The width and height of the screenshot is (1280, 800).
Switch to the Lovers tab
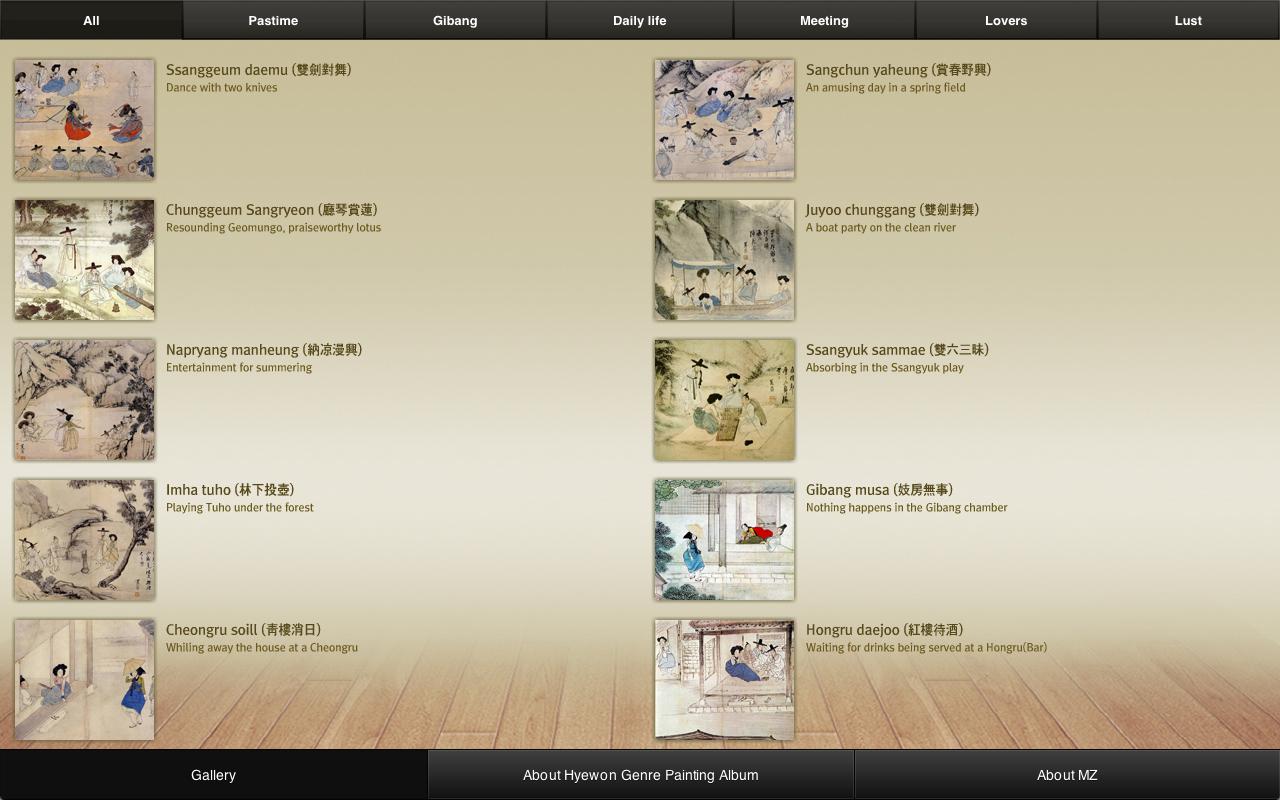[x=1006, y=20]
